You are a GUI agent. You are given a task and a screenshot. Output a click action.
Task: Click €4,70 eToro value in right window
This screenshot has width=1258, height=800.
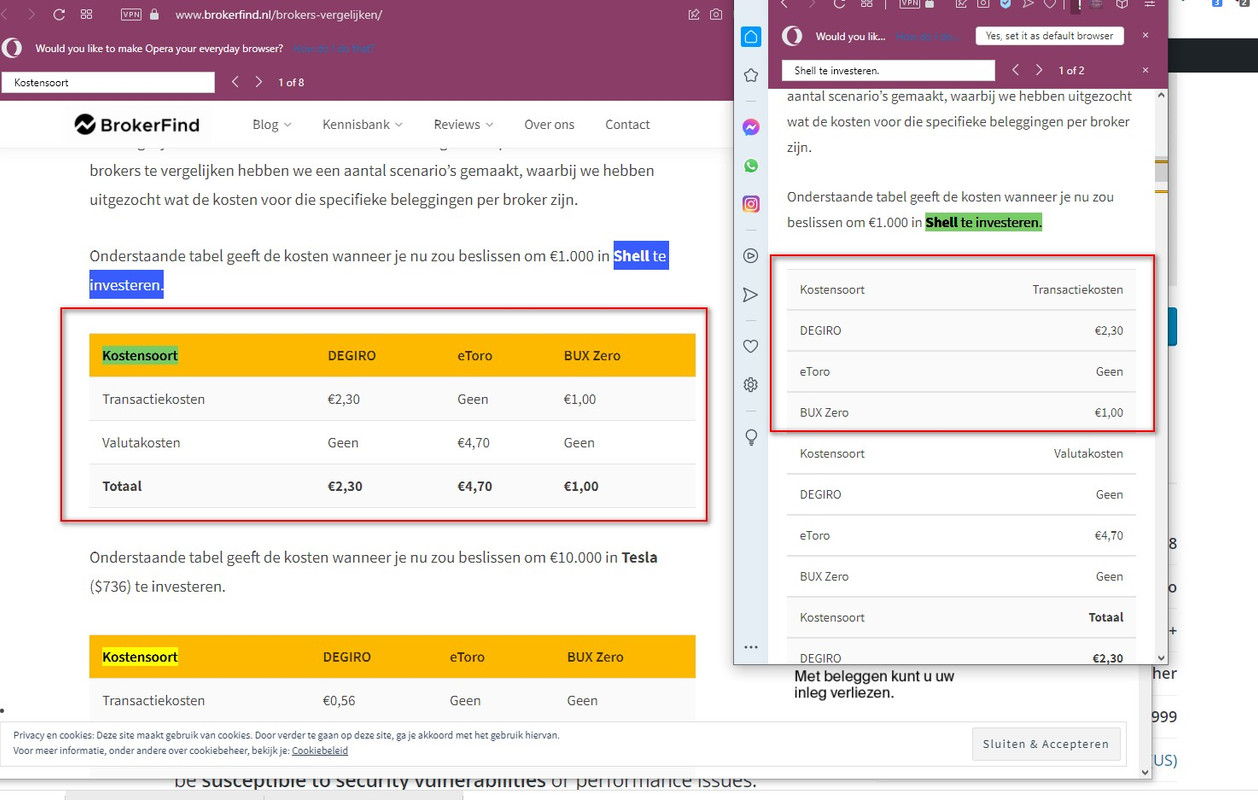[x=1109, y=535]
